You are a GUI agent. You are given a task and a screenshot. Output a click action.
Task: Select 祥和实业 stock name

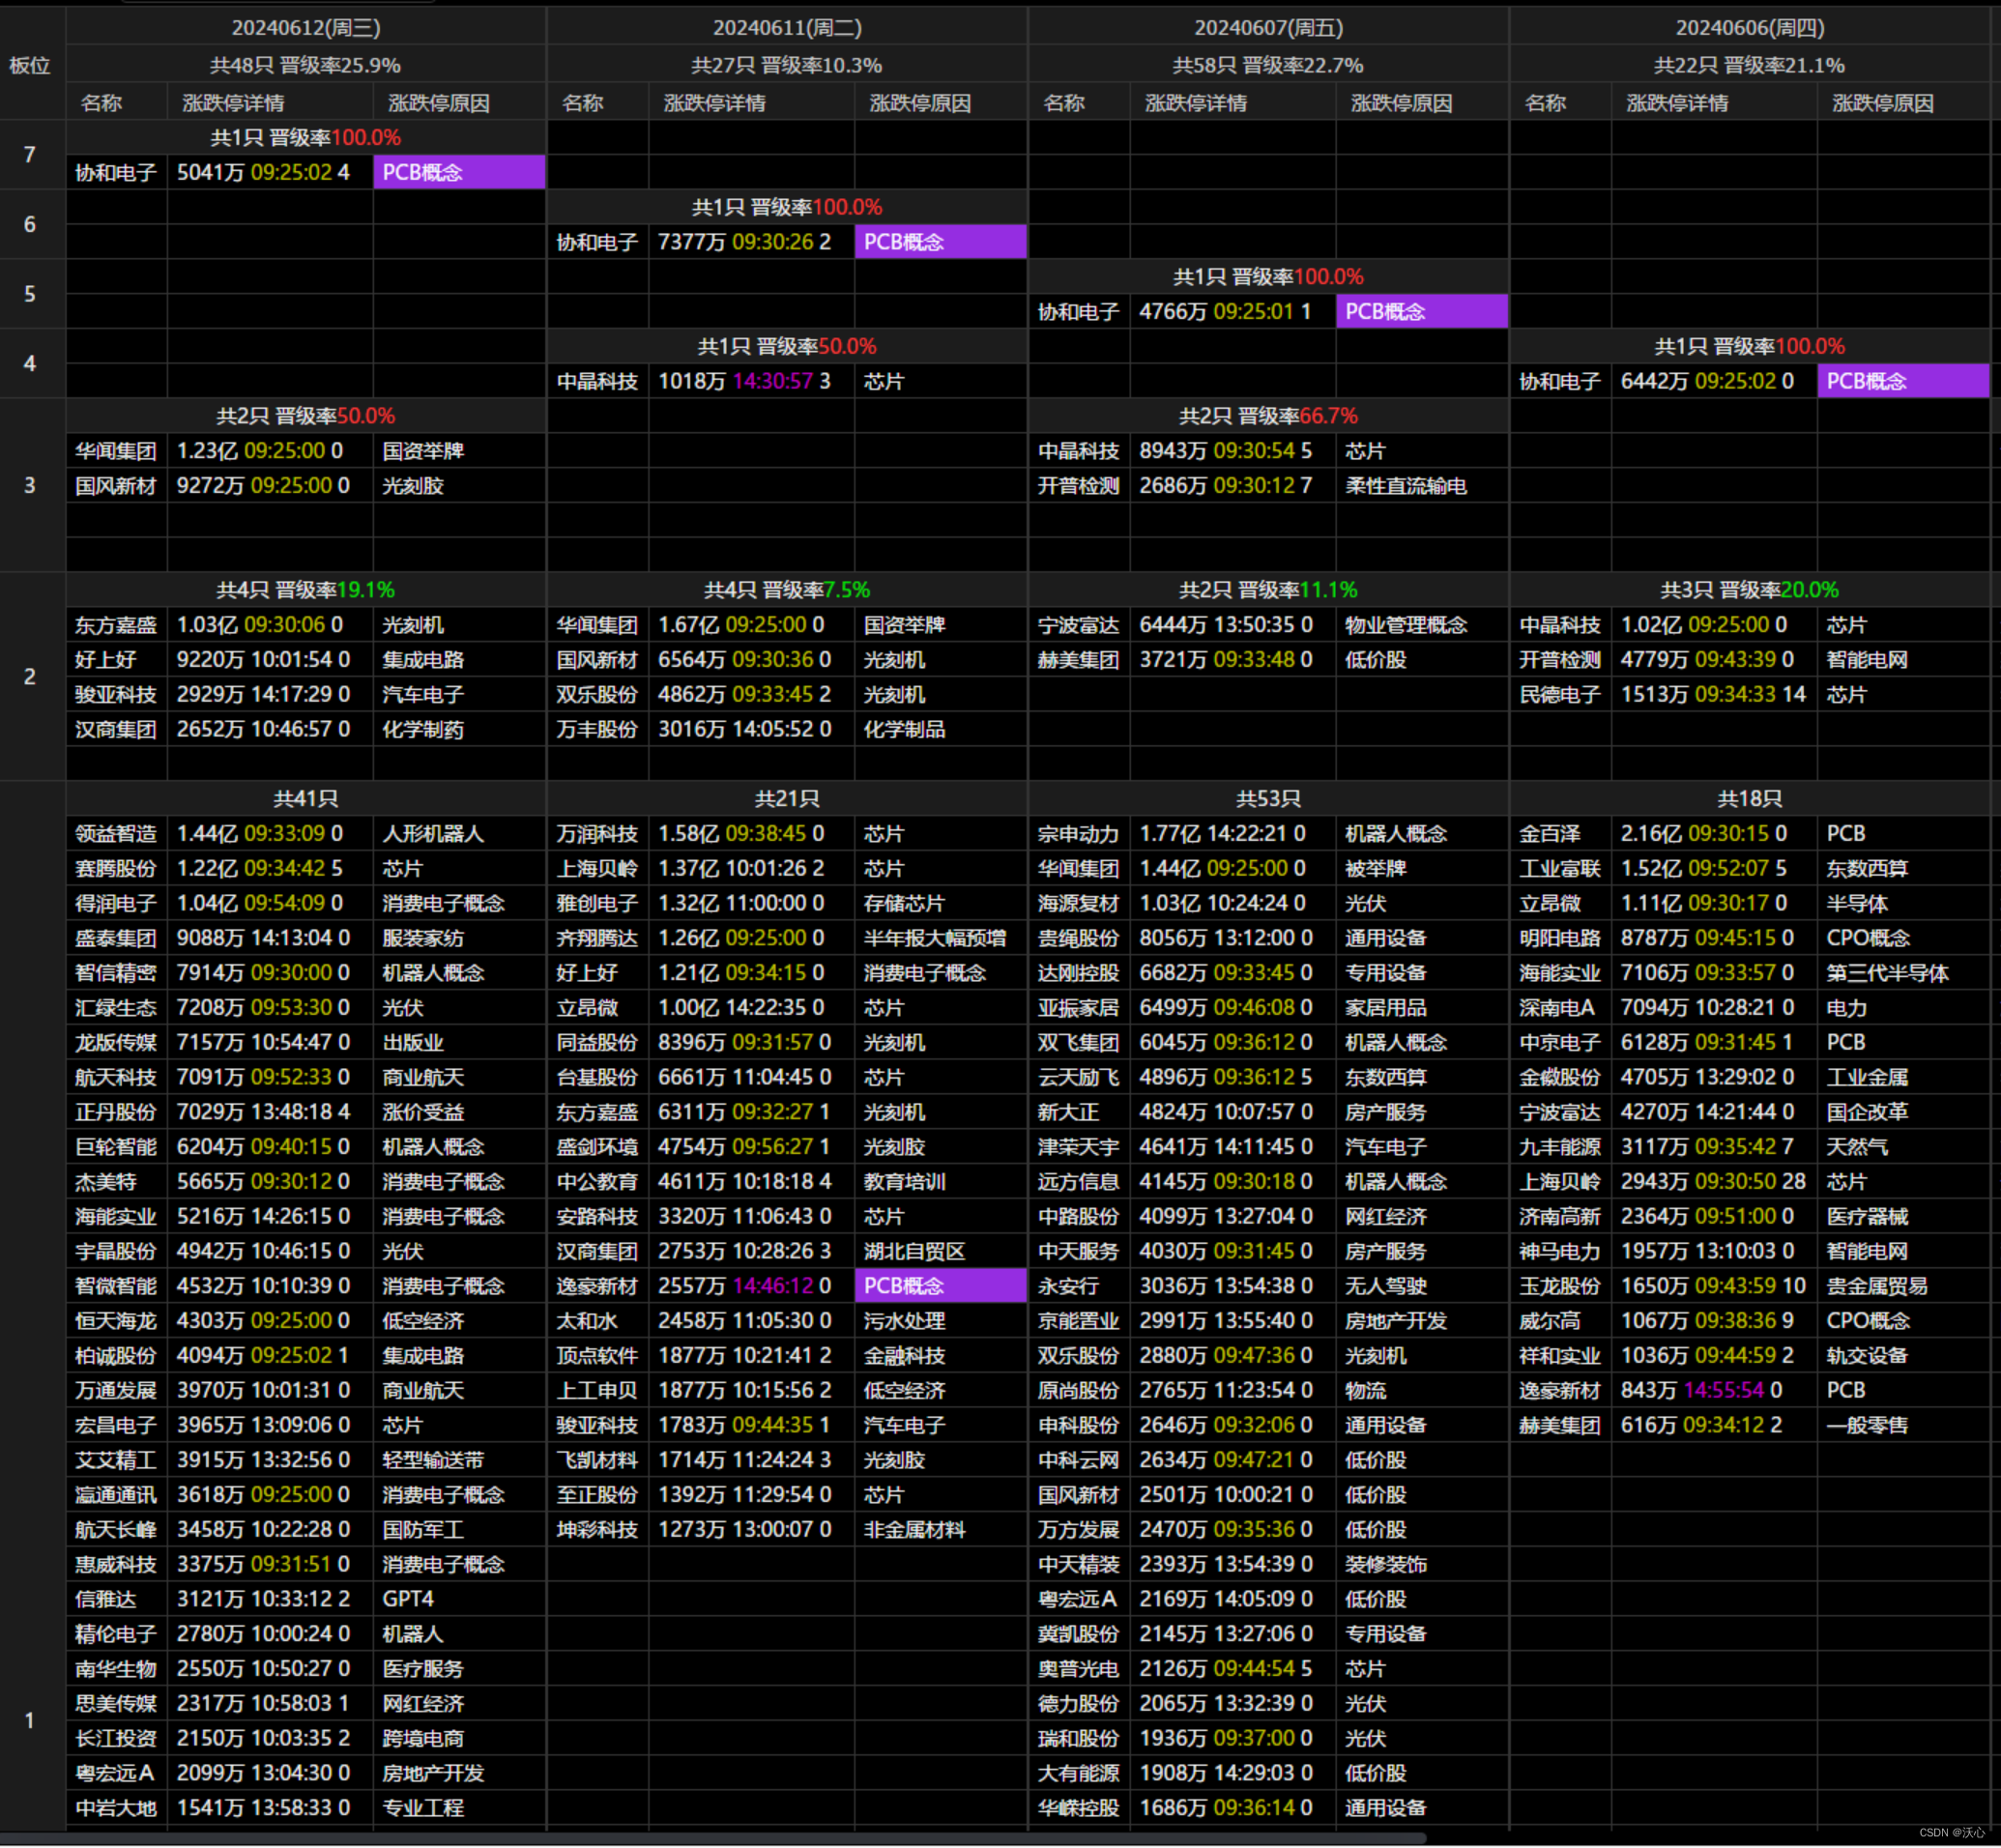pyautogui.click(x=1560, y=1356)
